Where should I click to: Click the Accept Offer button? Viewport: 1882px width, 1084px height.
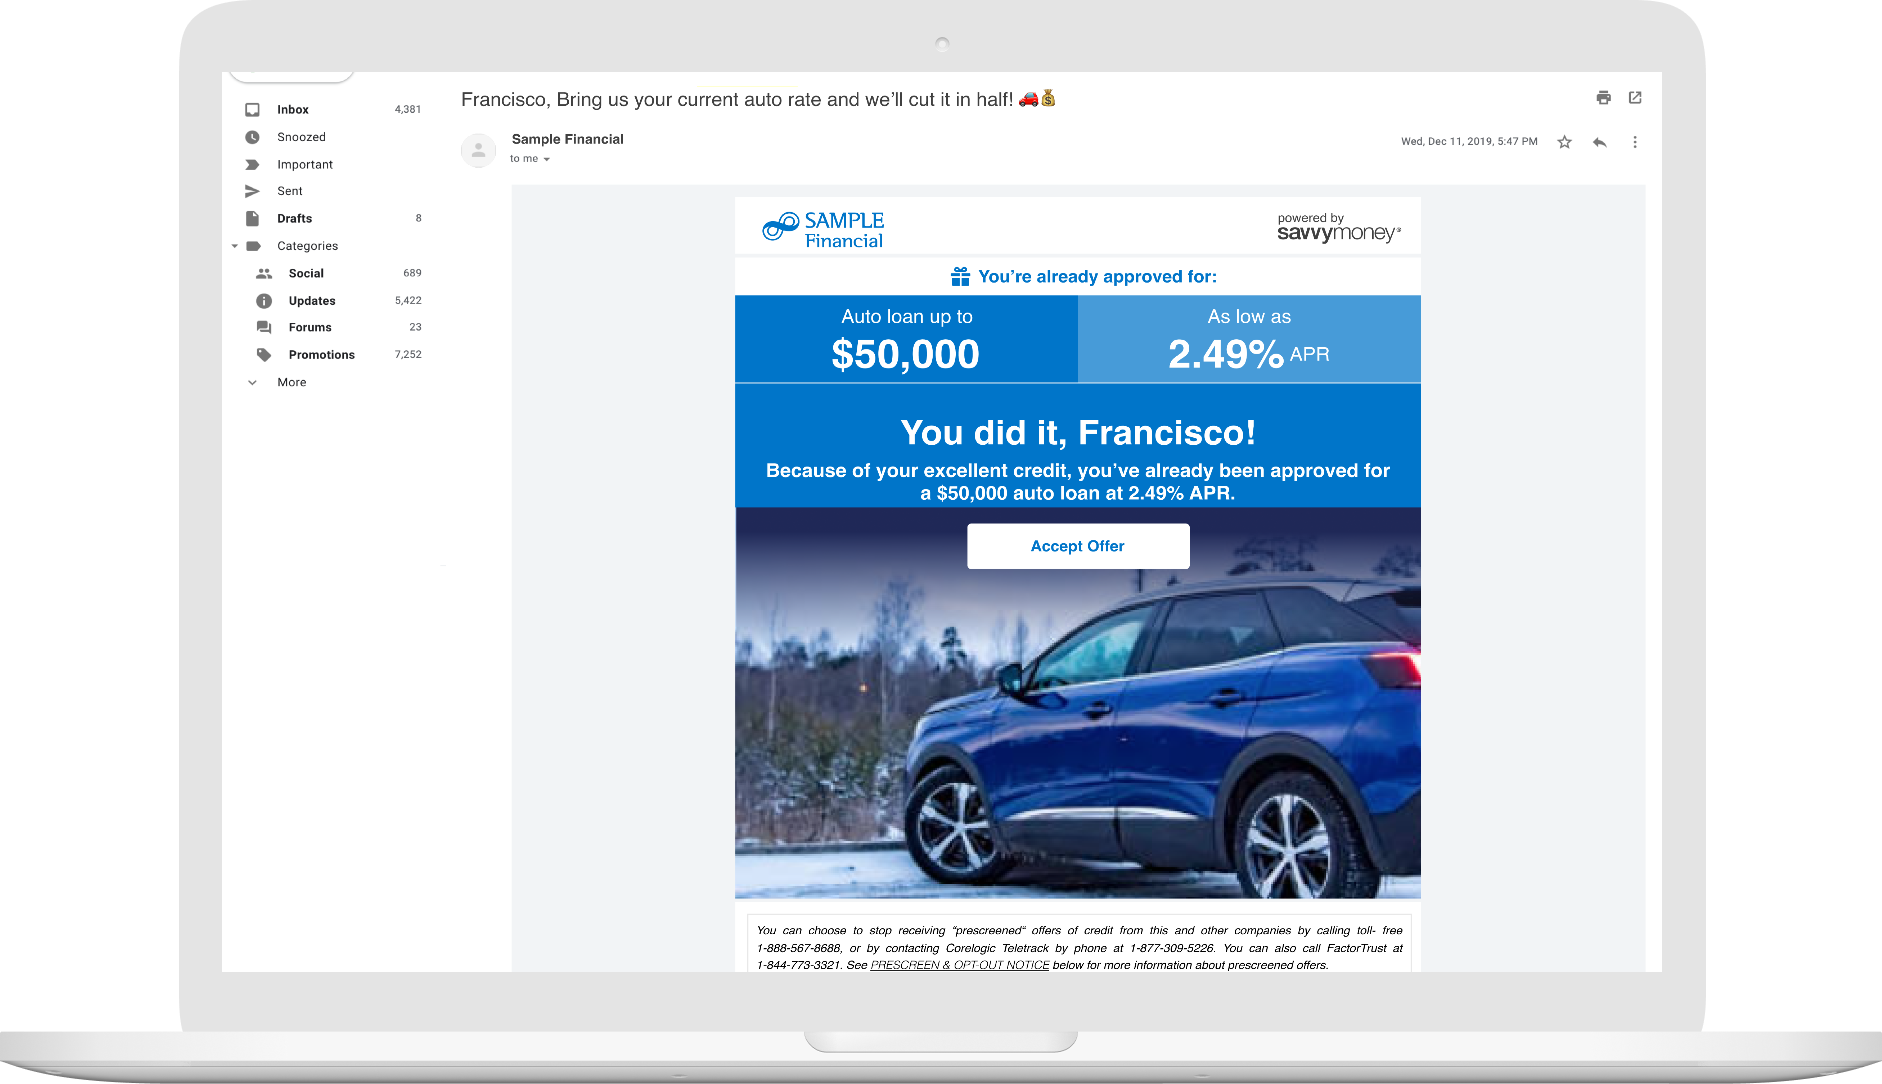1077,546
